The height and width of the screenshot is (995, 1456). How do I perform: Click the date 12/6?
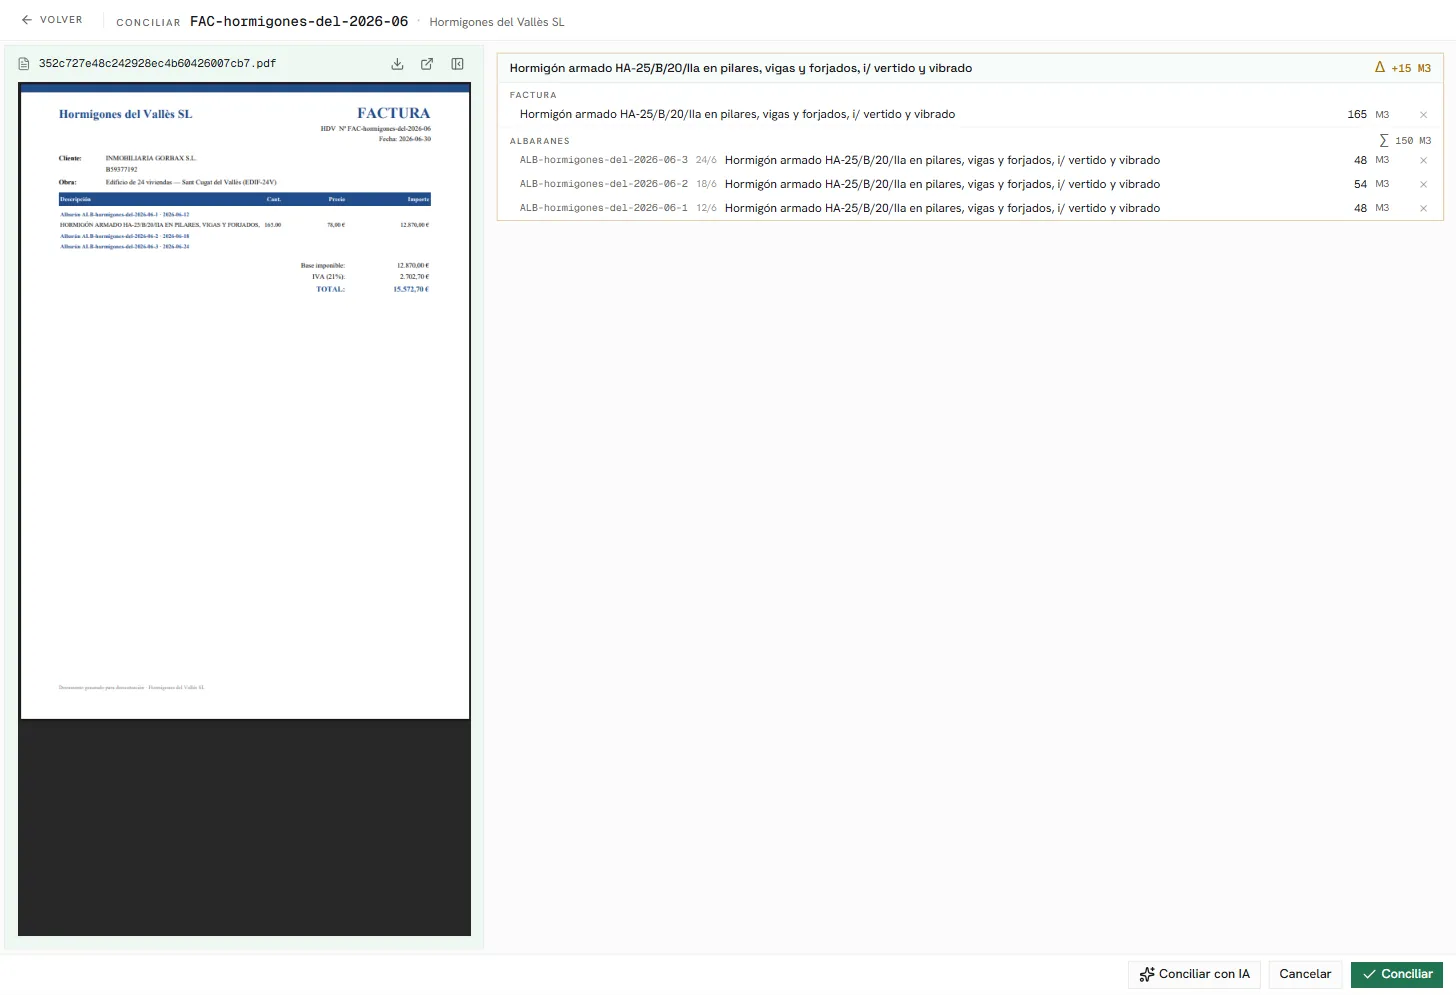pyautogui.click(x=706, y=208)
